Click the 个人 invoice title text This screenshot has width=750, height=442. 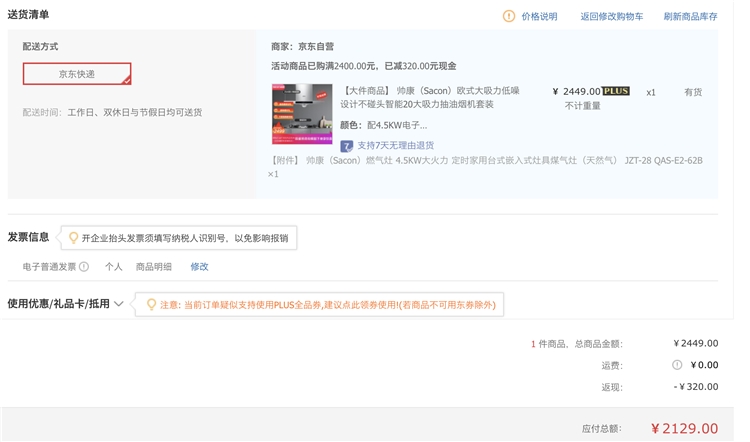[x=114, y=267]
